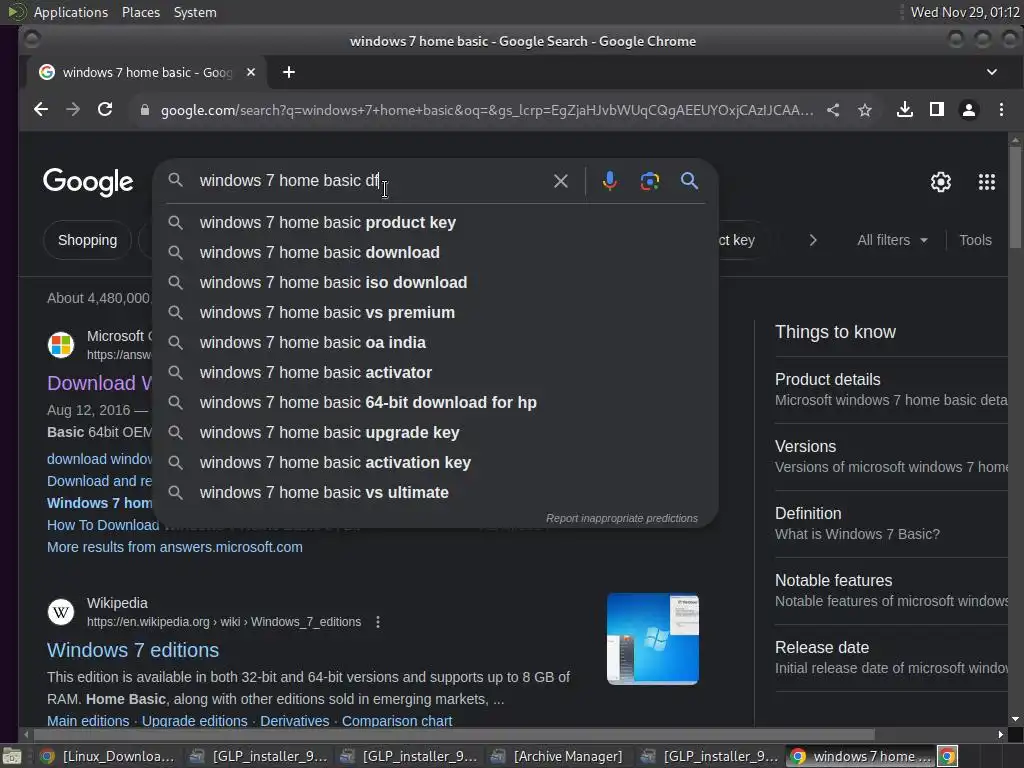Click the address bar URL
The width and height of the screenshot is (1024, 768).
(487, 110)
